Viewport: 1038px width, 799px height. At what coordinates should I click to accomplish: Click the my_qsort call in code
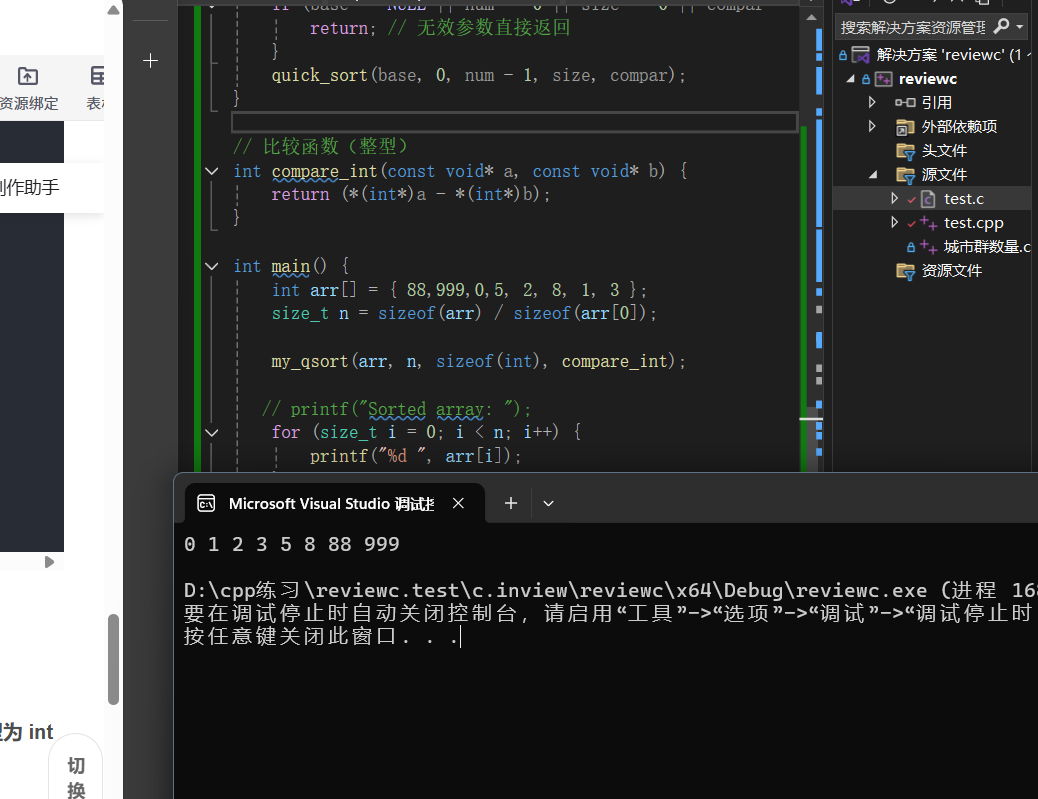(309, 361)
